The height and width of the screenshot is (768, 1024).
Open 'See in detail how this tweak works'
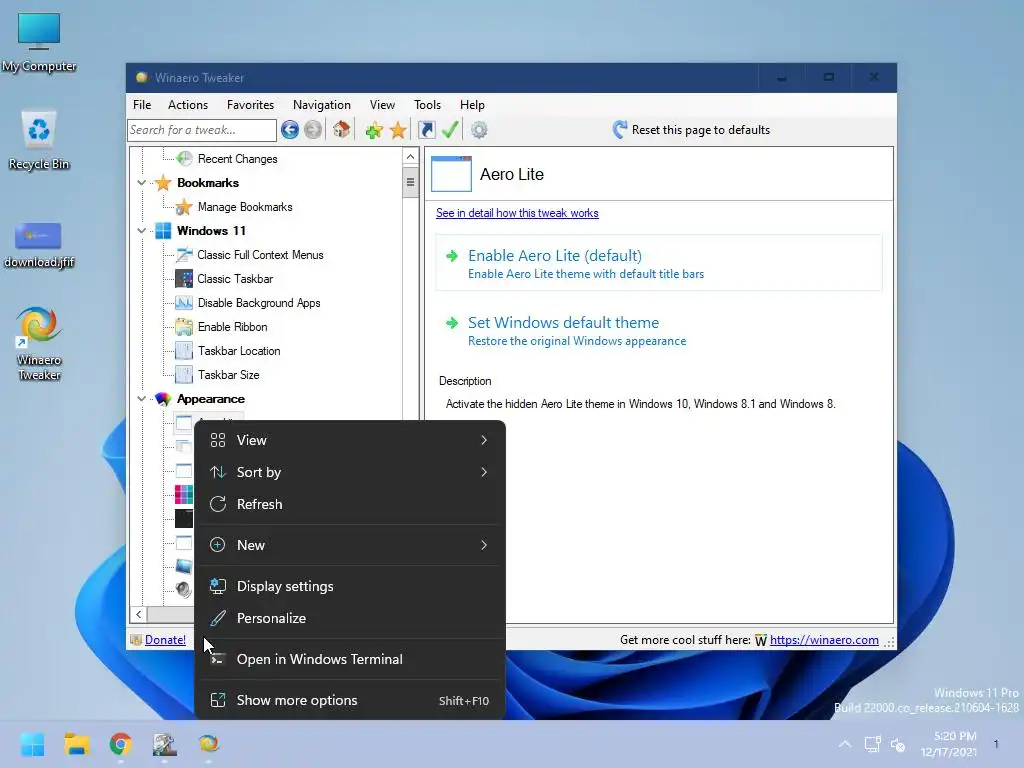click(517, 213)
